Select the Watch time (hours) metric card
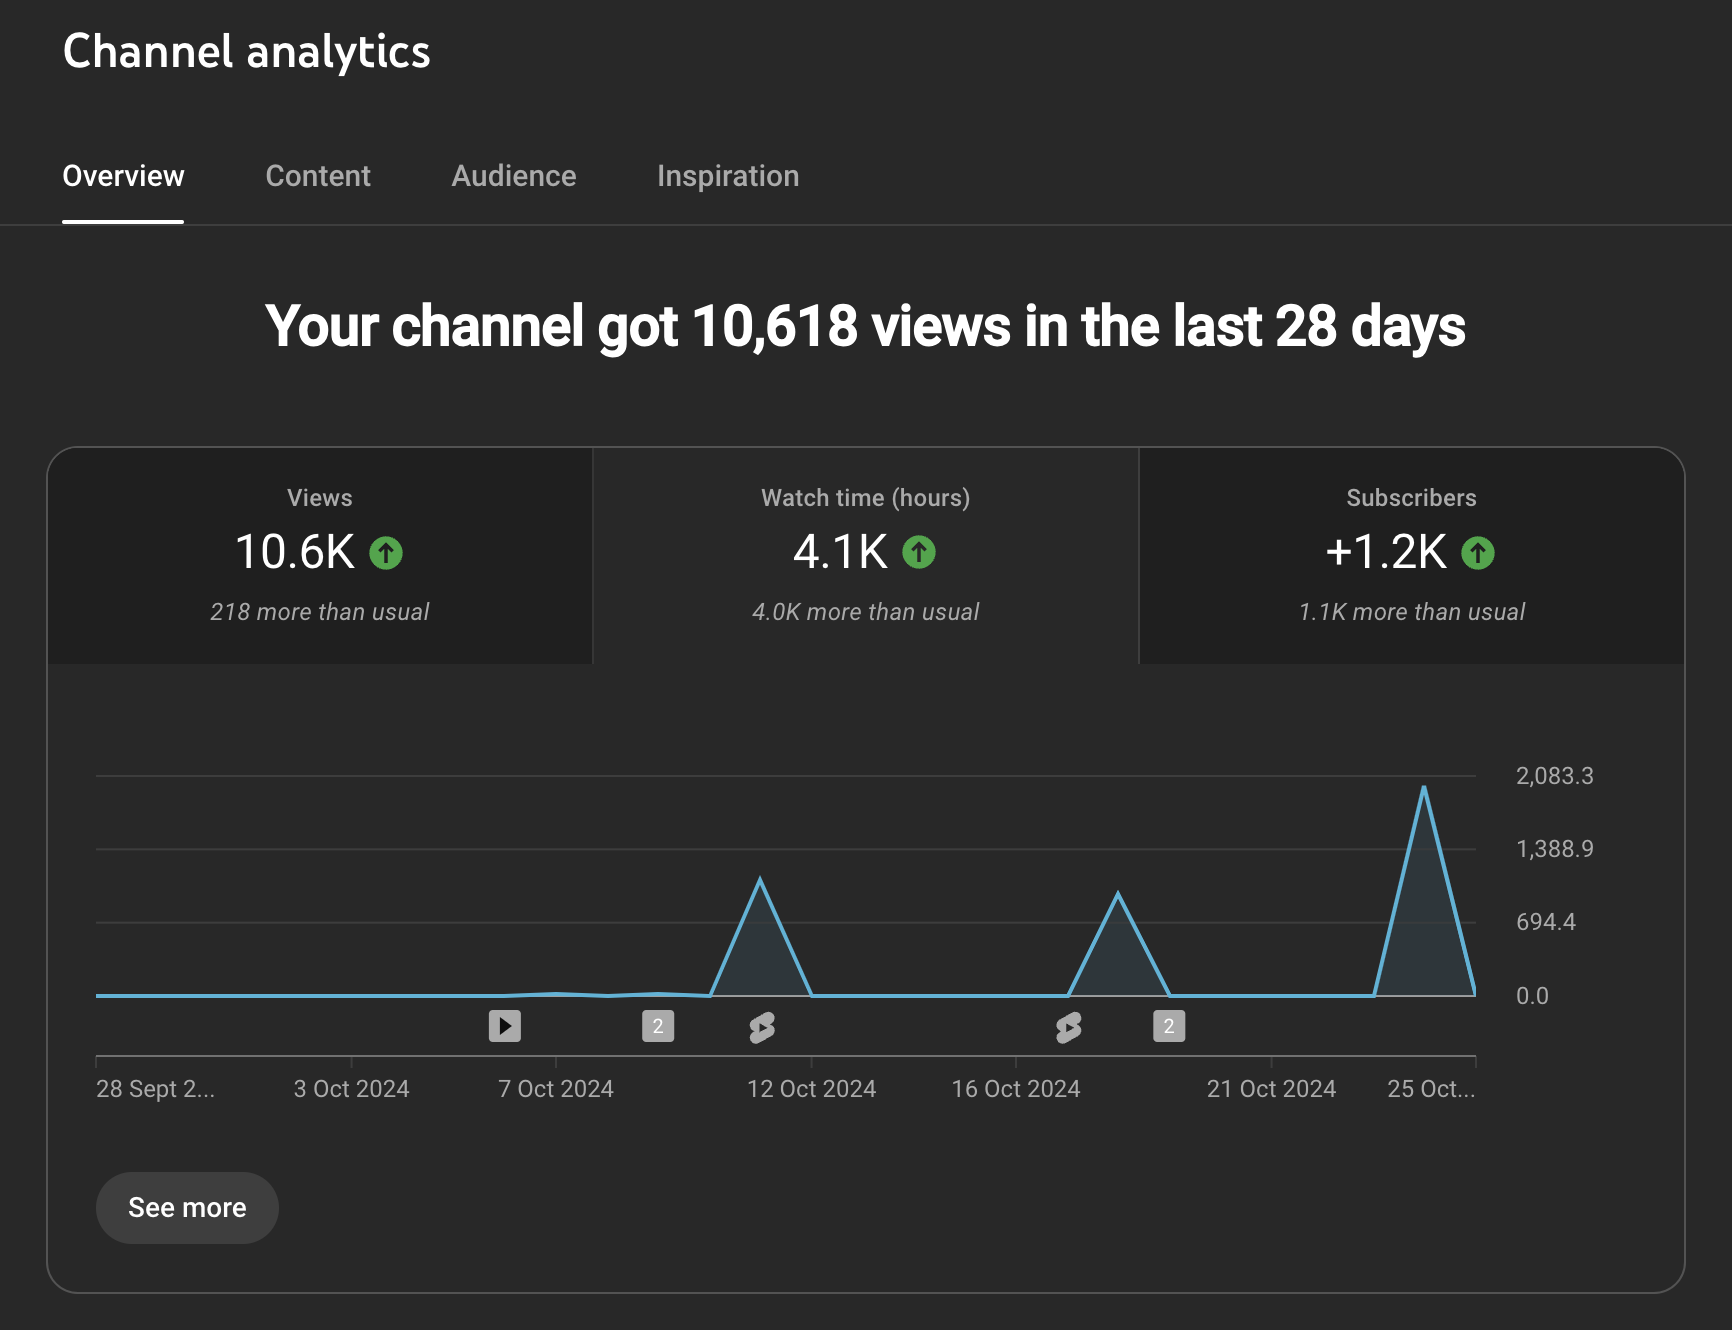The height and width of the screenshot is (1330, 1732). point(865,555)
